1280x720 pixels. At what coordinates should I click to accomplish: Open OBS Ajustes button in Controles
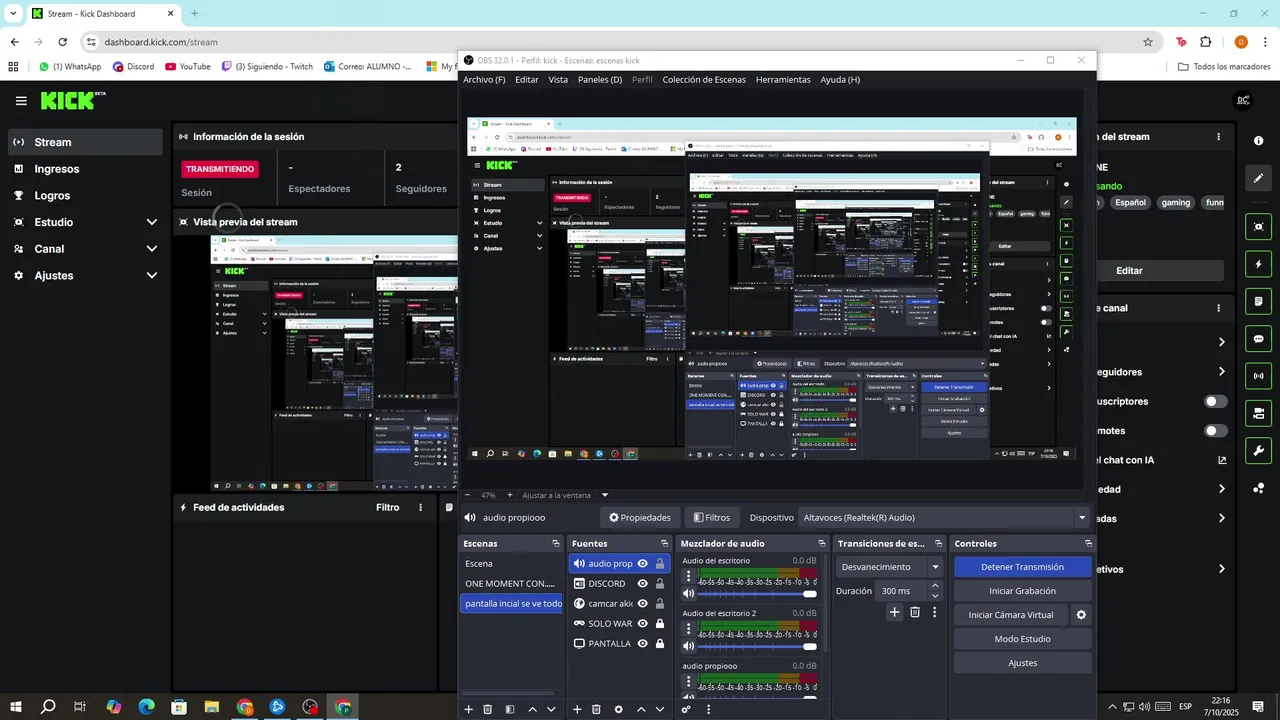click(x=1022, y=663)
